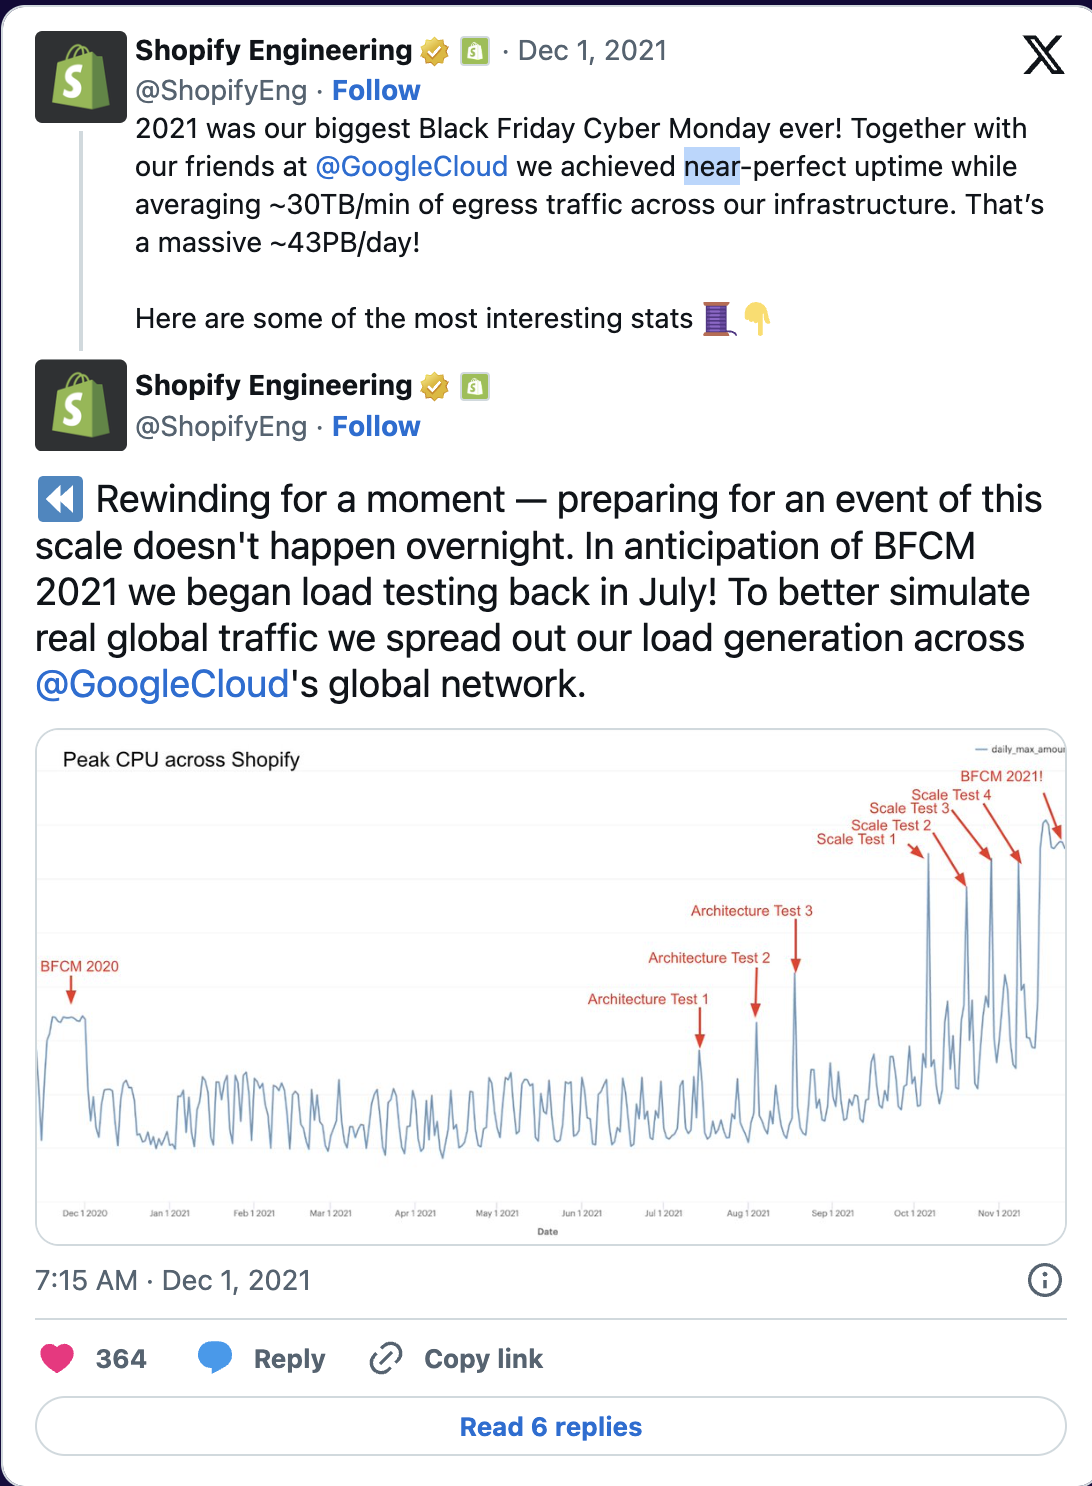This screenshot has width=1092, height=1486.
Task: Click the Dec 1, 2021 date link
Action: point(592,51)
